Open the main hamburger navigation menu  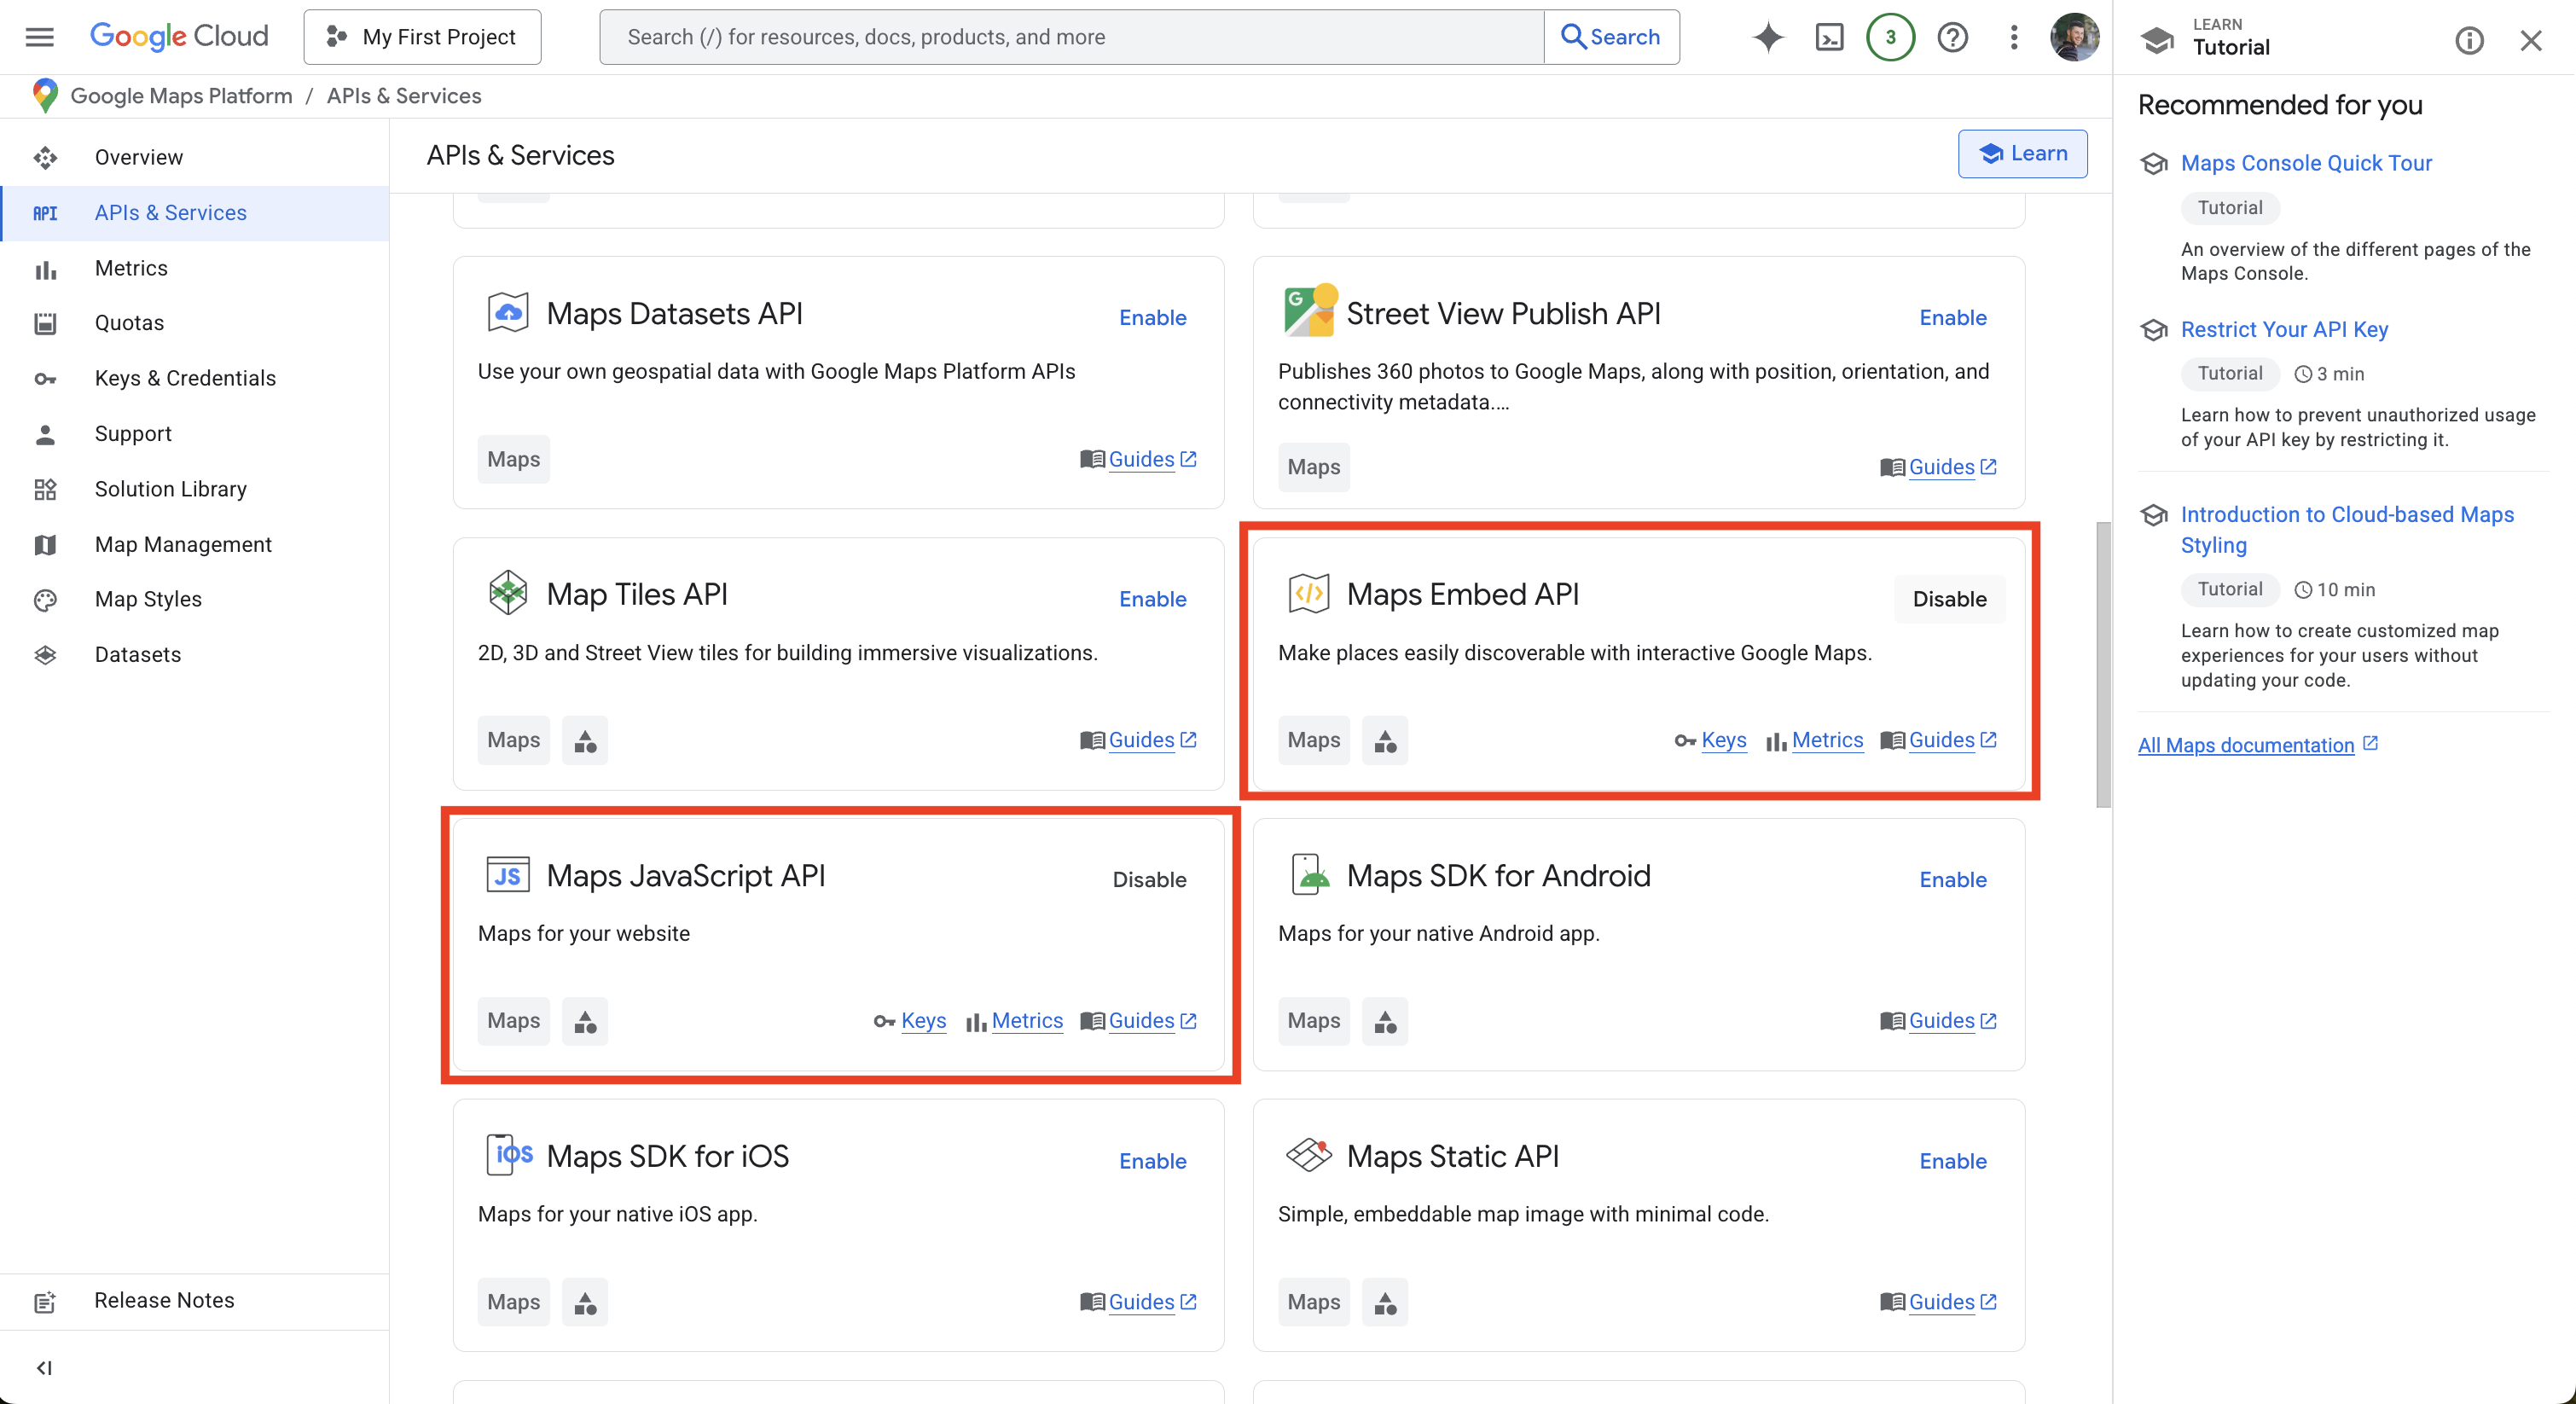(39, 37)
